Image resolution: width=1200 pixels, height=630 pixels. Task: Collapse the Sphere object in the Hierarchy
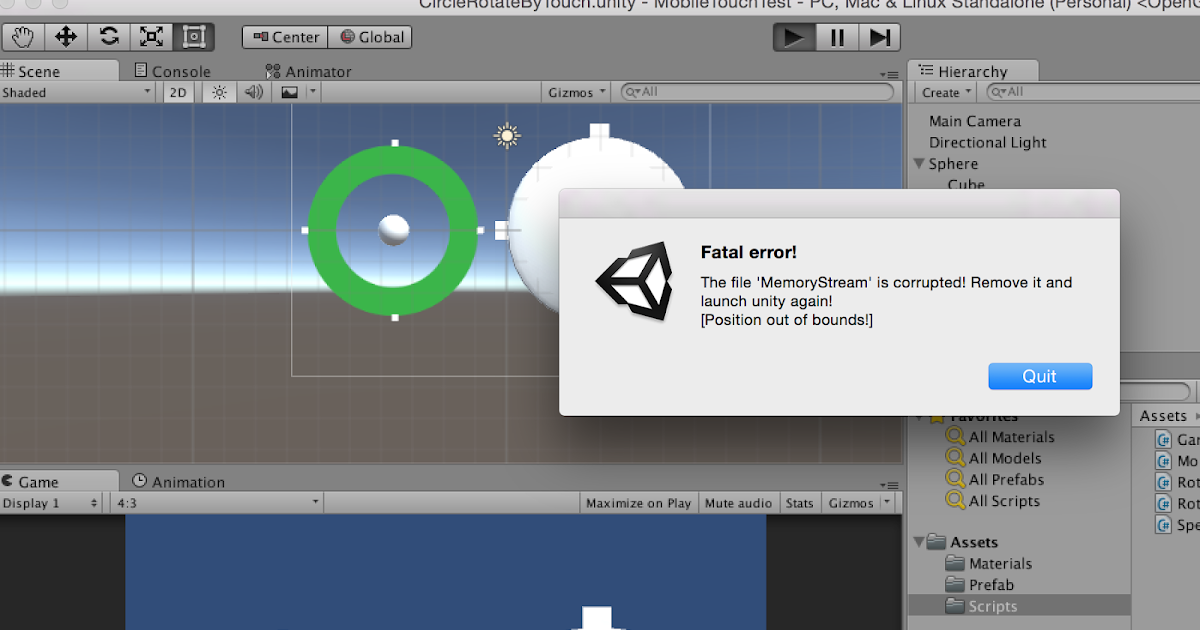coord(918,163)
